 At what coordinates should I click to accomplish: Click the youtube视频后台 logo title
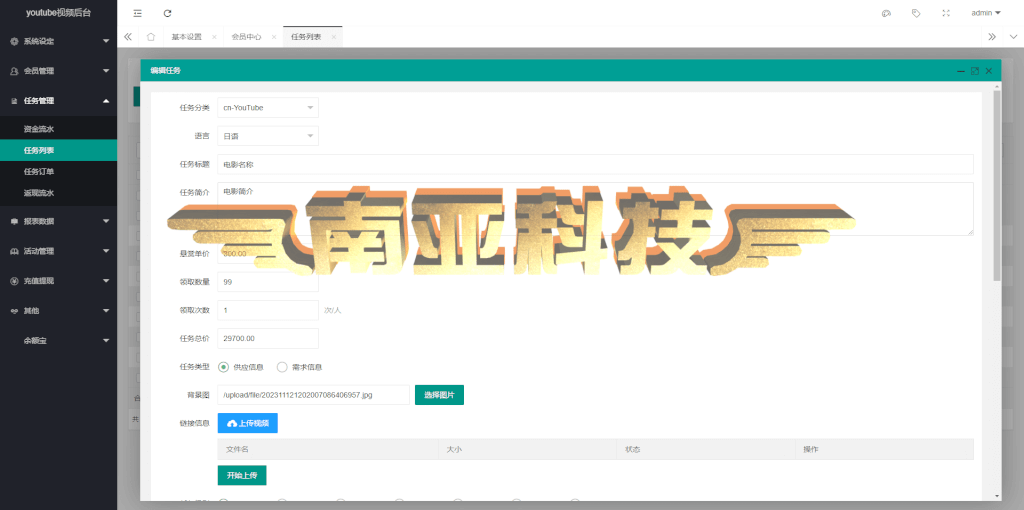point(58,13)
